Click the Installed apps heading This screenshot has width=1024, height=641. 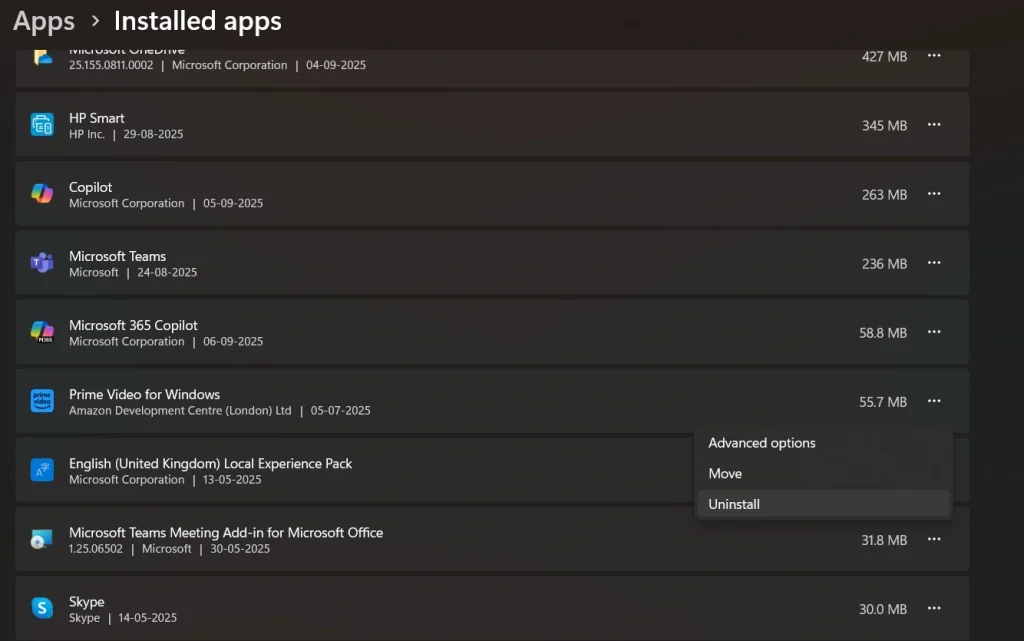[198, 22]
